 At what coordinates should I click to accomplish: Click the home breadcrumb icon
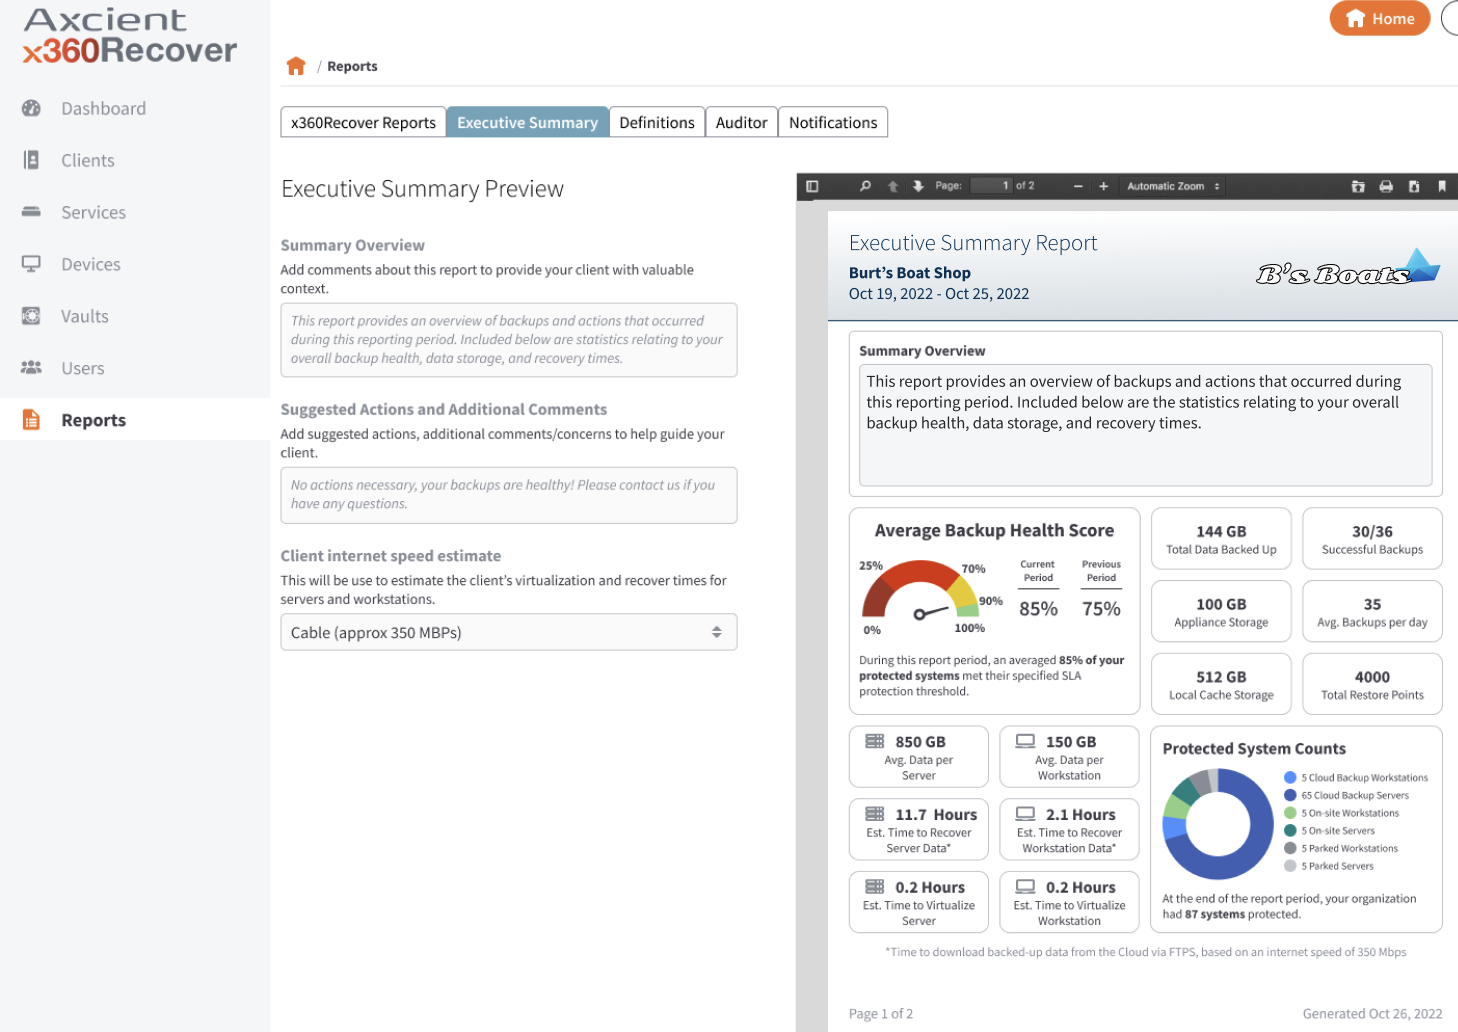pos(296,66)
